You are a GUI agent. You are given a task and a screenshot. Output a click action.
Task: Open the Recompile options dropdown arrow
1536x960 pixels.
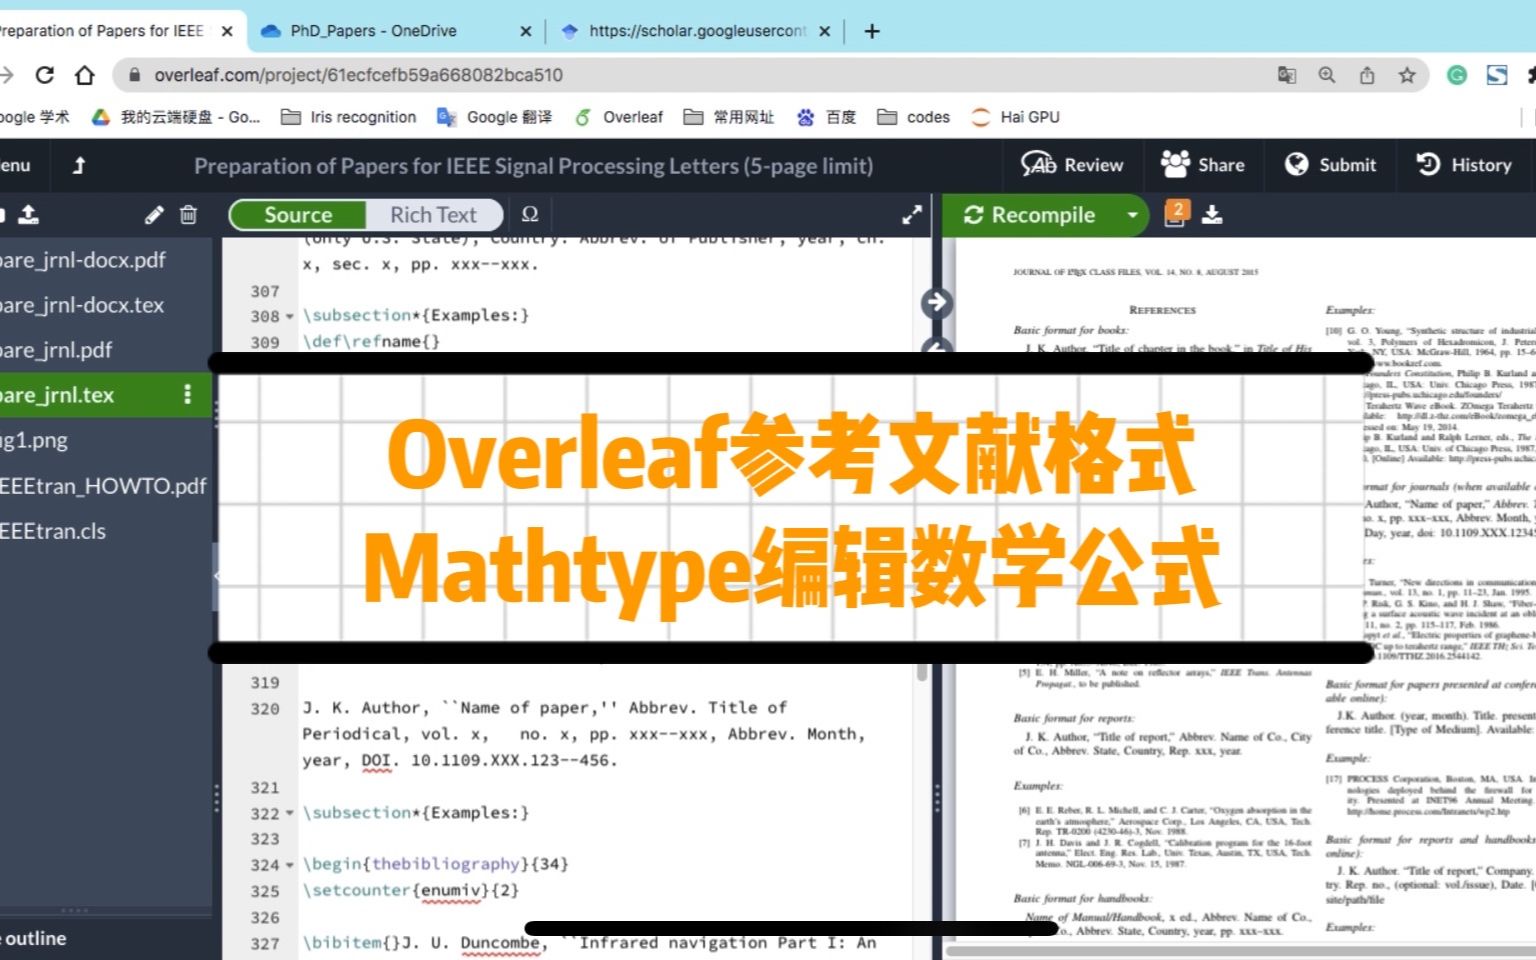click(1132, 215)
